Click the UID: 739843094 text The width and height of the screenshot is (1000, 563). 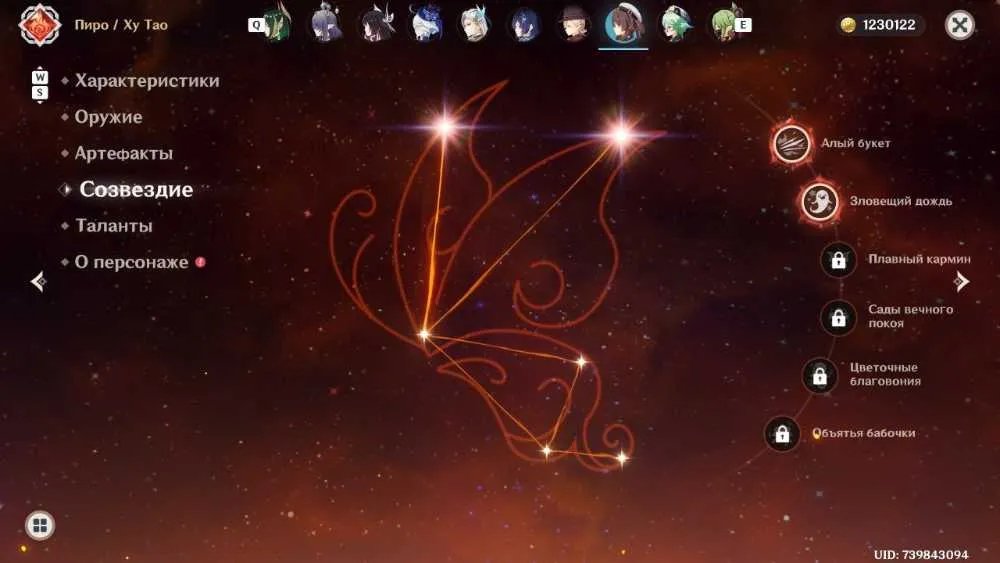[x=921, y=555]
